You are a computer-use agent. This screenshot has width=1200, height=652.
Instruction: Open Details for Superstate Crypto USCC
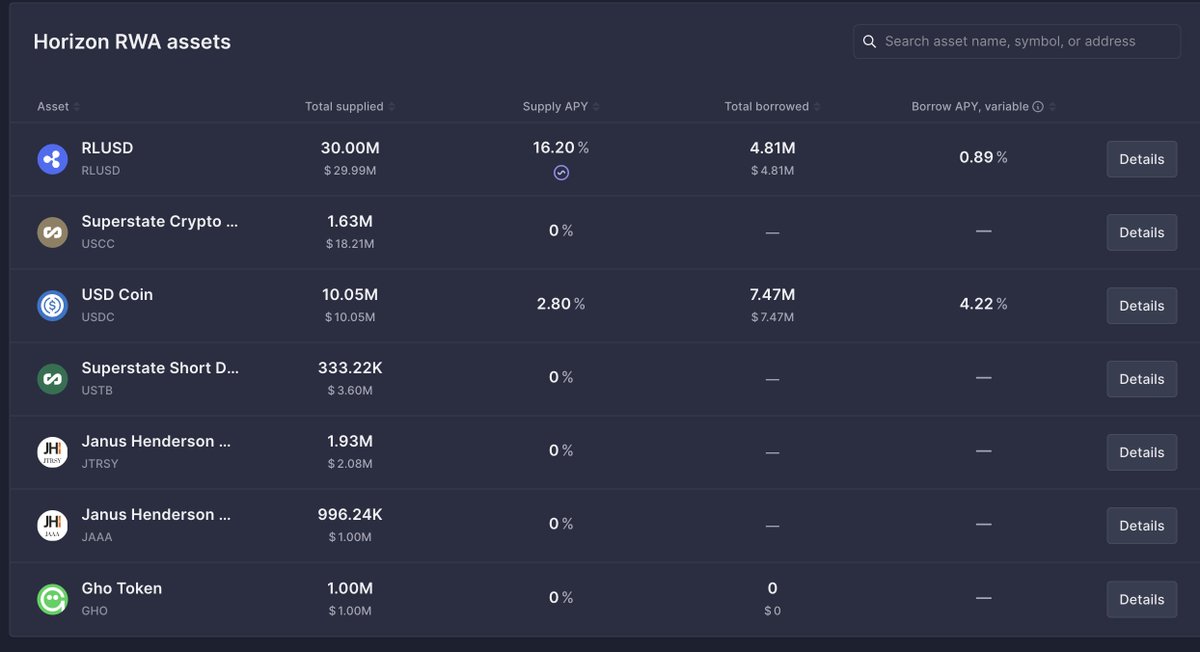coord(1141,232)
